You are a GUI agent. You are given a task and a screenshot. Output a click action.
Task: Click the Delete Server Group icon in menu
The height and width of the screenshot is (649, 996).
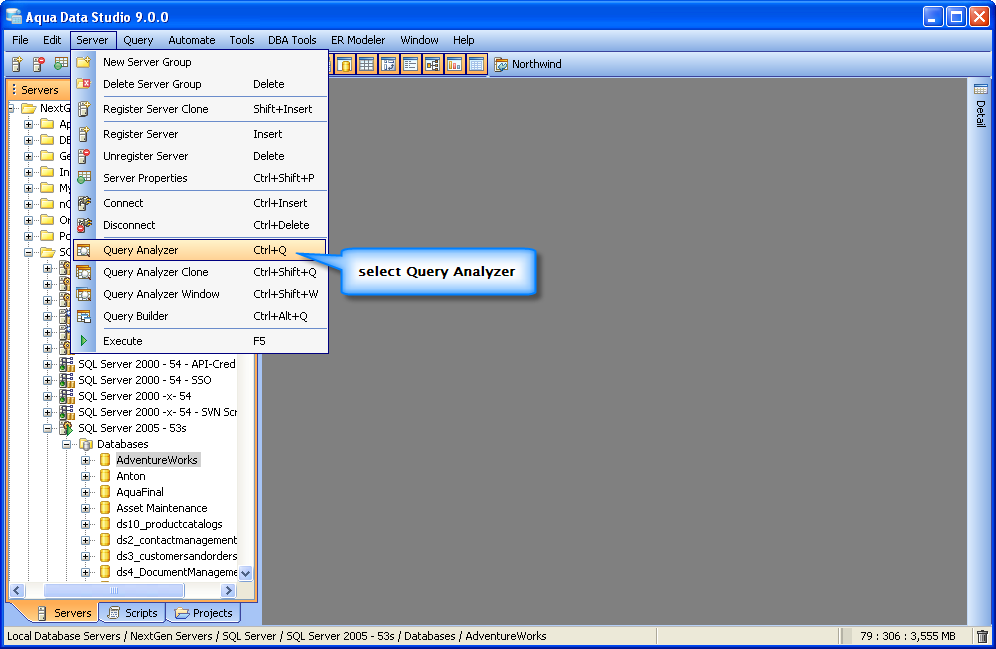pyautogui.click(x=84, y=84)
